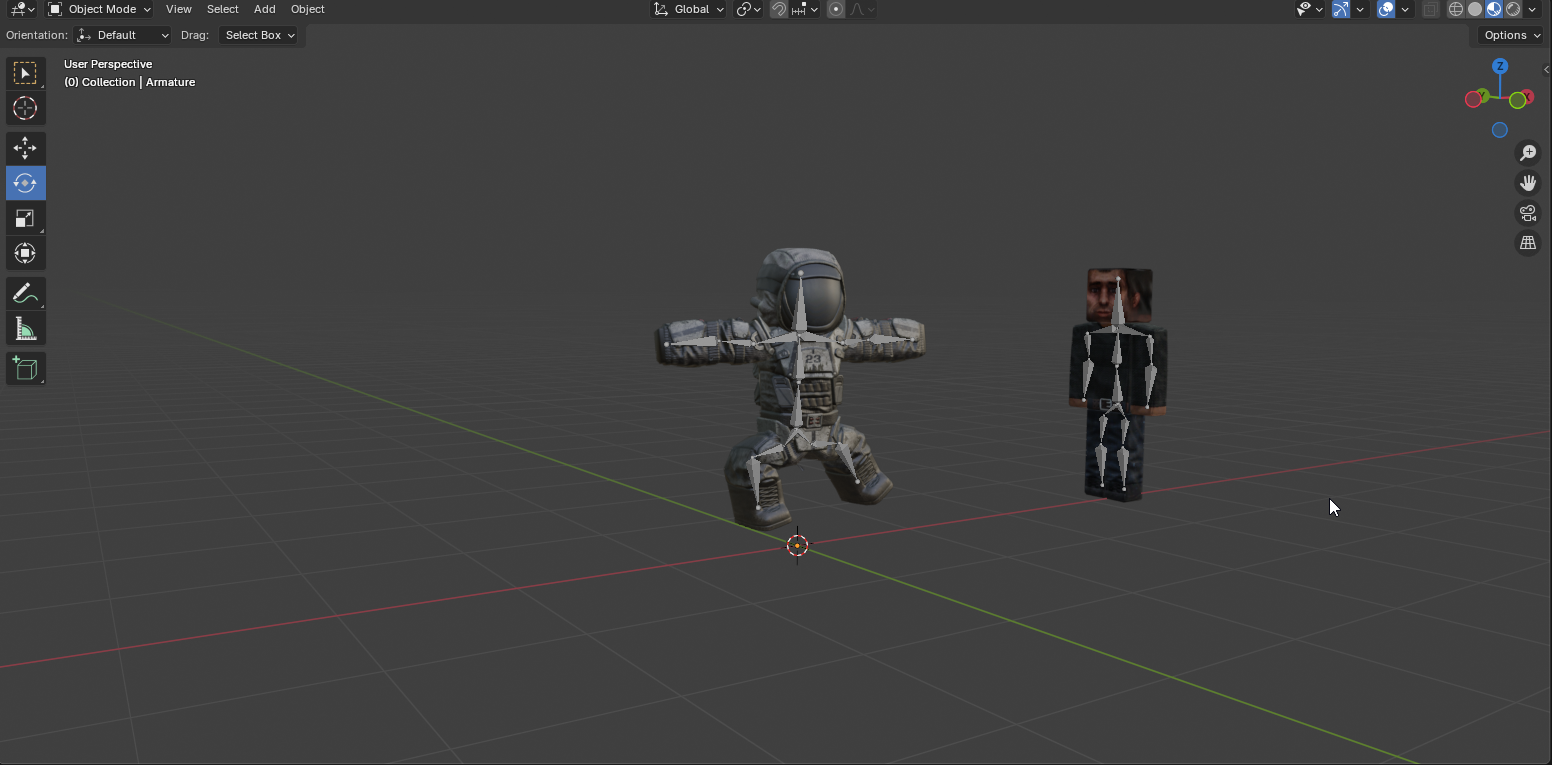This screenshot has height=765, width=1552.
Task: Select the Measure tool
Action: coord(25,329)
